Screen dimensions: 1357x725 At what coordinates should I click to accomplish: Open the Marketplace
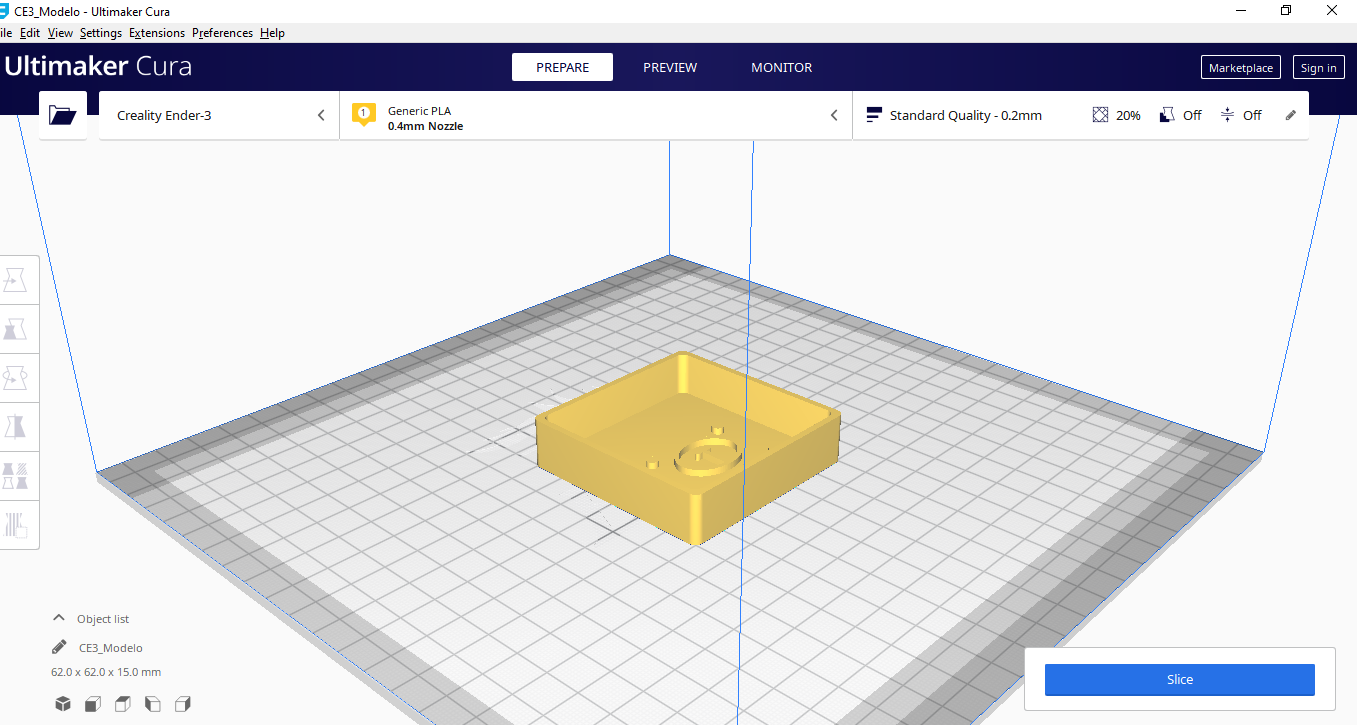[1241, 68]
